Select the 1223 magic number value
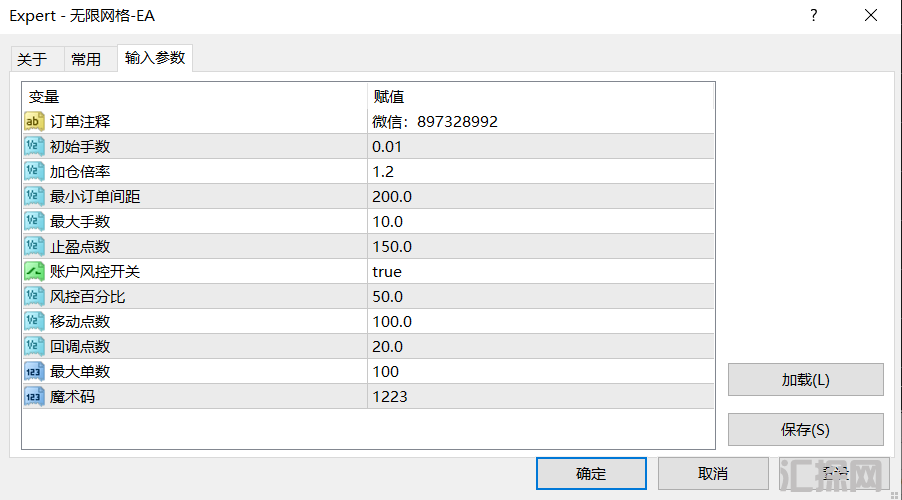Image resolution: width=902 pixels, height=500 pixels. coord(541,397)
